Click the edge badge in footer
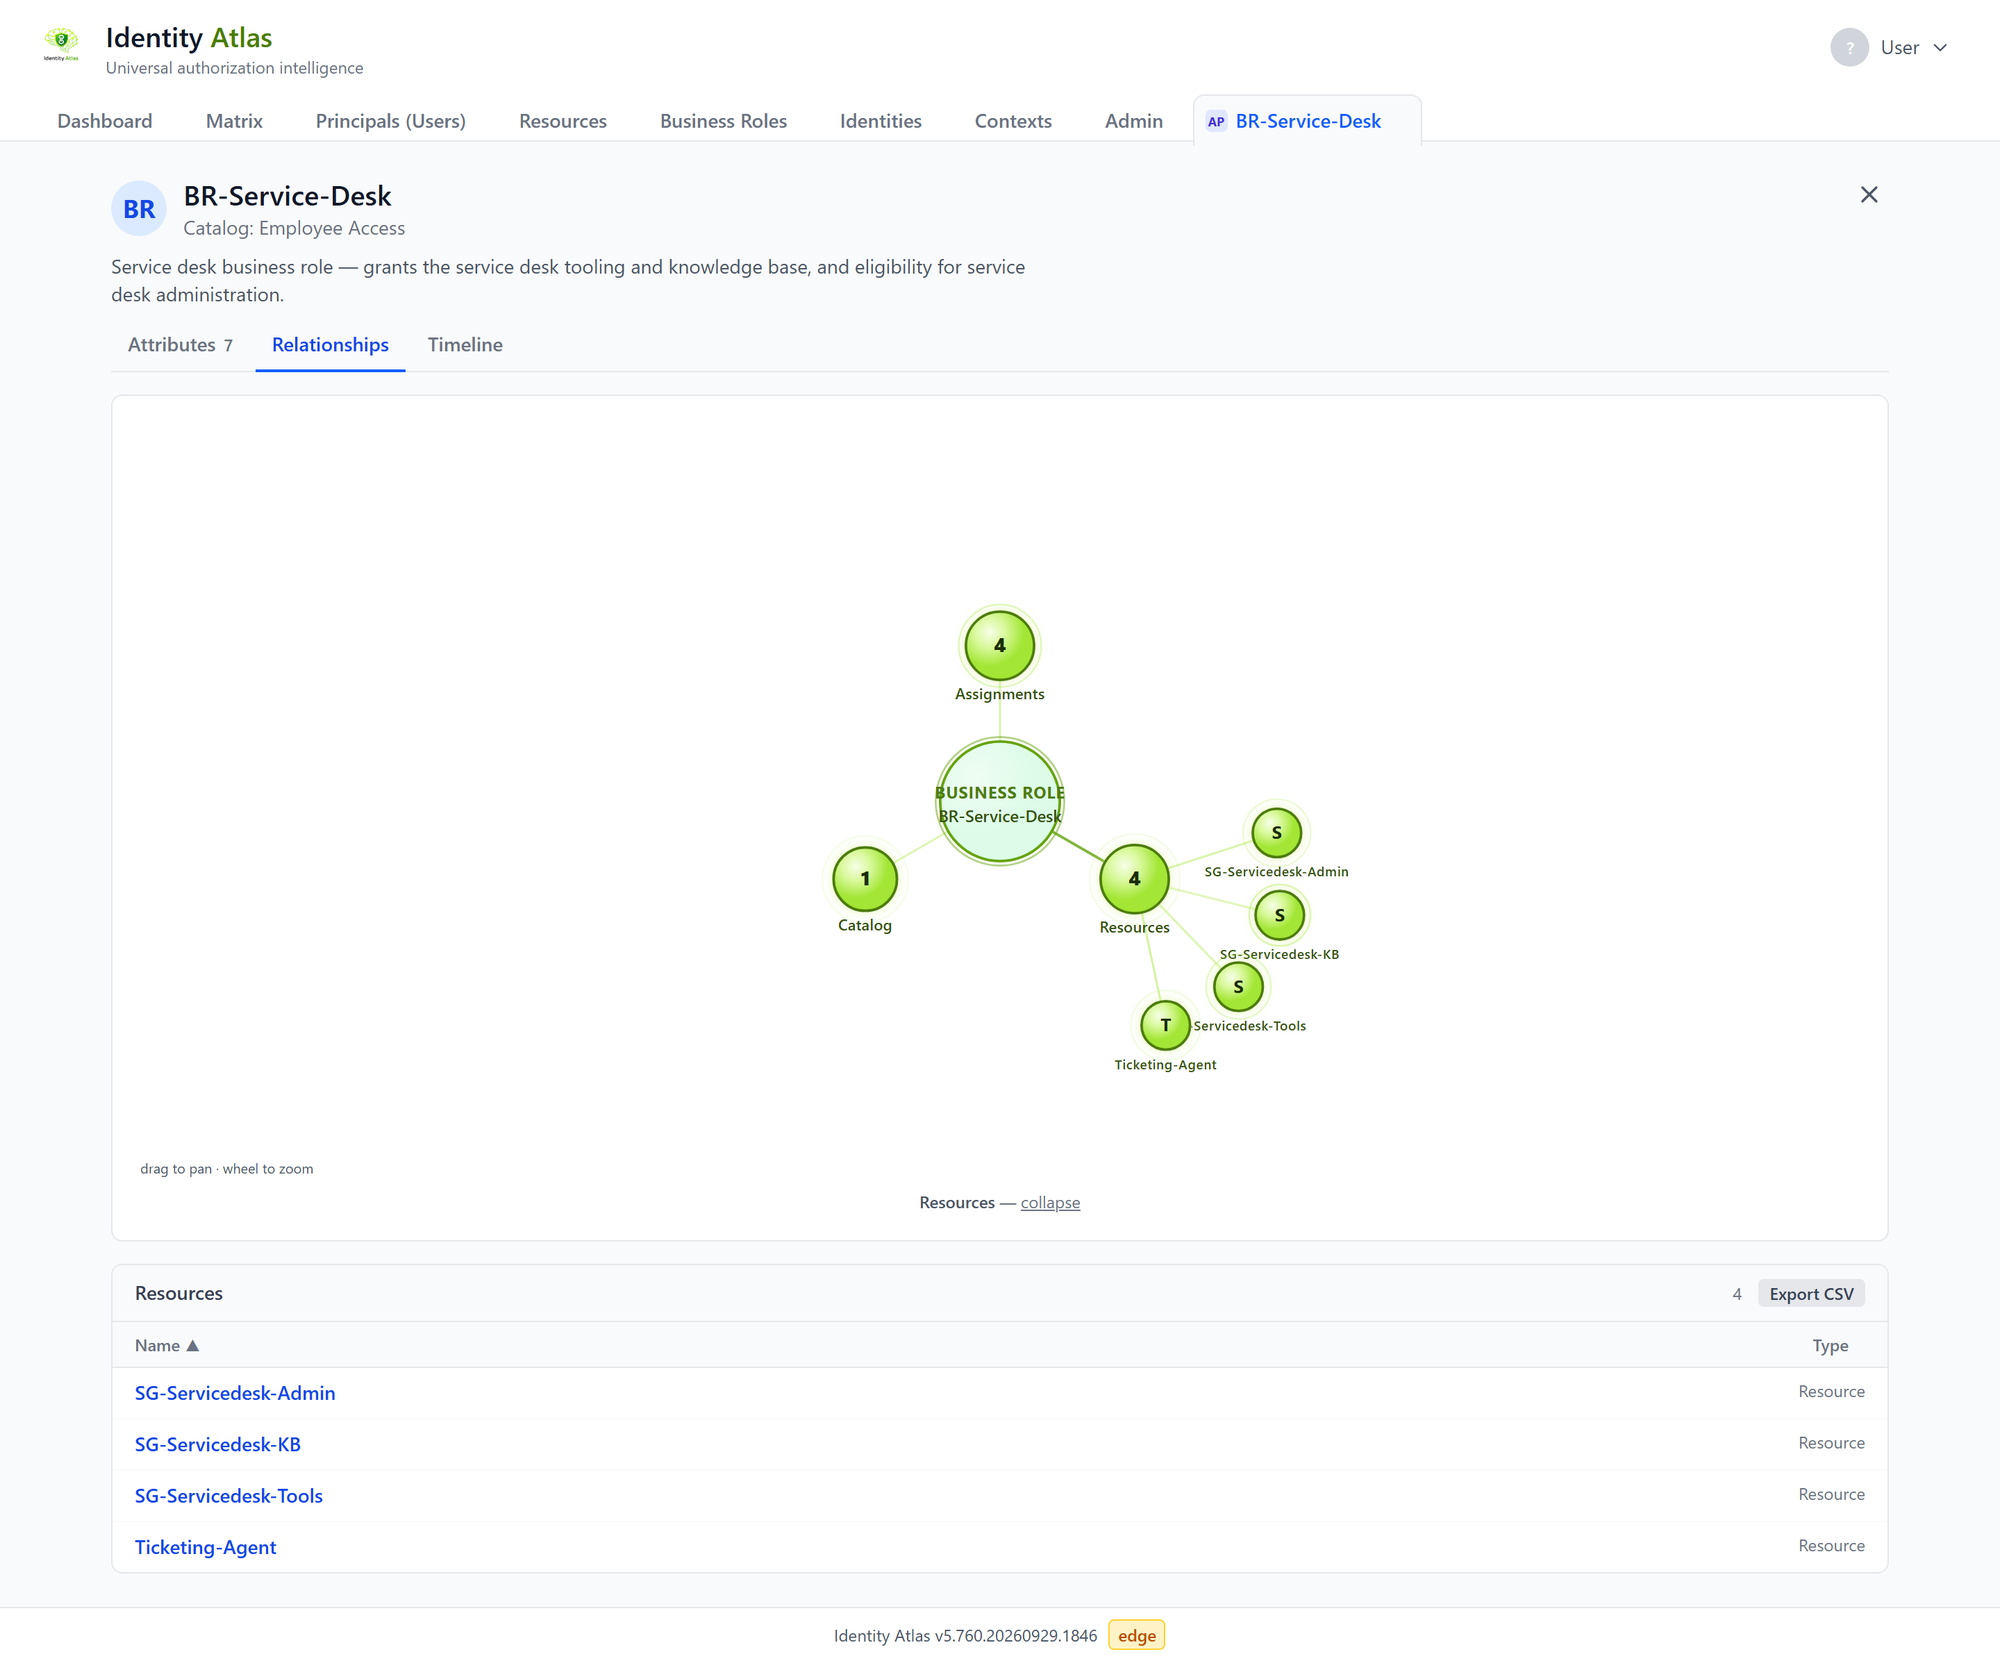 (x=1137, y=1636)
